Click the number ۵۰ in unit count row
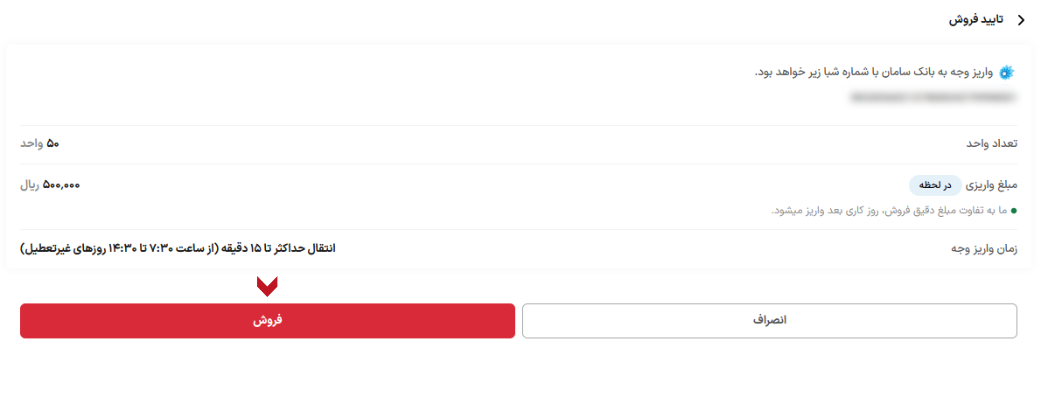The image size is (1041, 397). click(x=52, y=143)
